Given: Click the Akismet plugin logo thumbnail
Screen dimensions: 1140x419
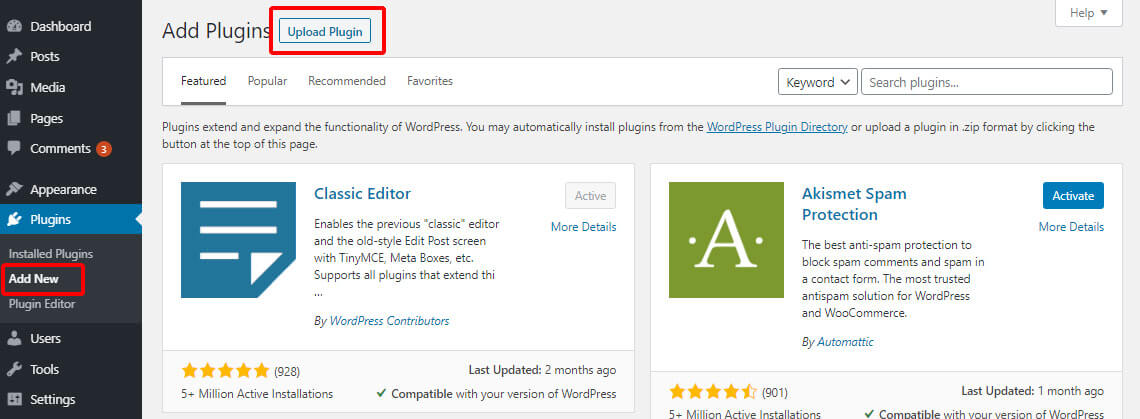Looking at the screenshot, I should click(x=726, y=240).
